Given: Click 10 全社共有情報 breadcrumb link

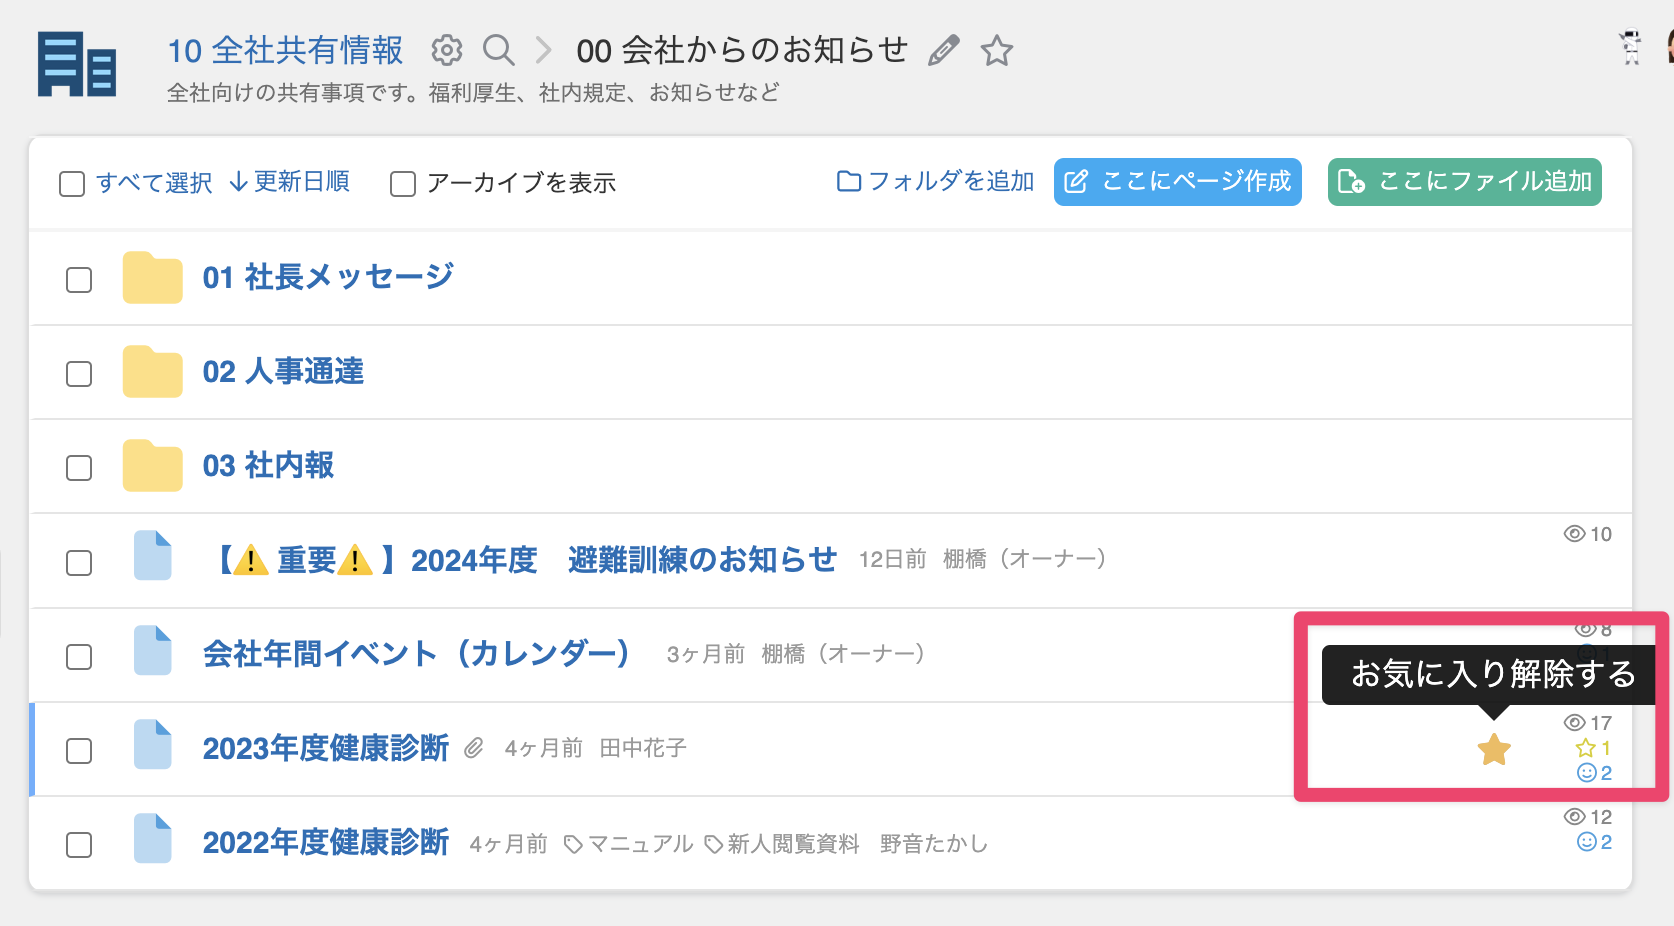Looking at the screenshot, I should tap(285, 50).
